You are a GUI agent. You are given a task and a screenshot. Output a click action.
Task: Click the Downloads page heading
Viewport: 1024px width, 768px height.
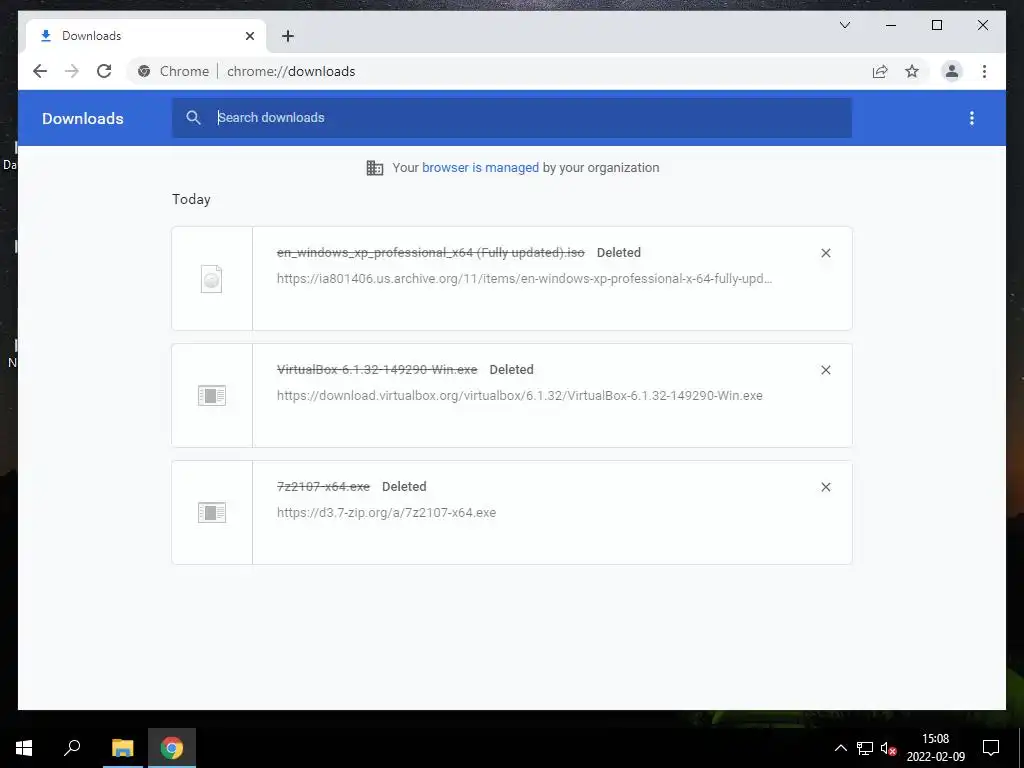click(x=83, y=119)
